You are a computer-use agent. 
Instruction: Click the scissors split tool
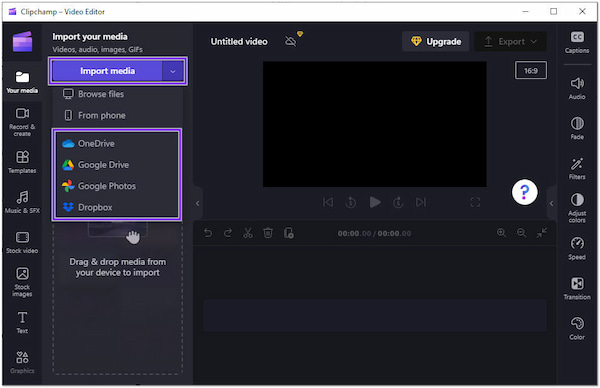(x=248, y=233)
